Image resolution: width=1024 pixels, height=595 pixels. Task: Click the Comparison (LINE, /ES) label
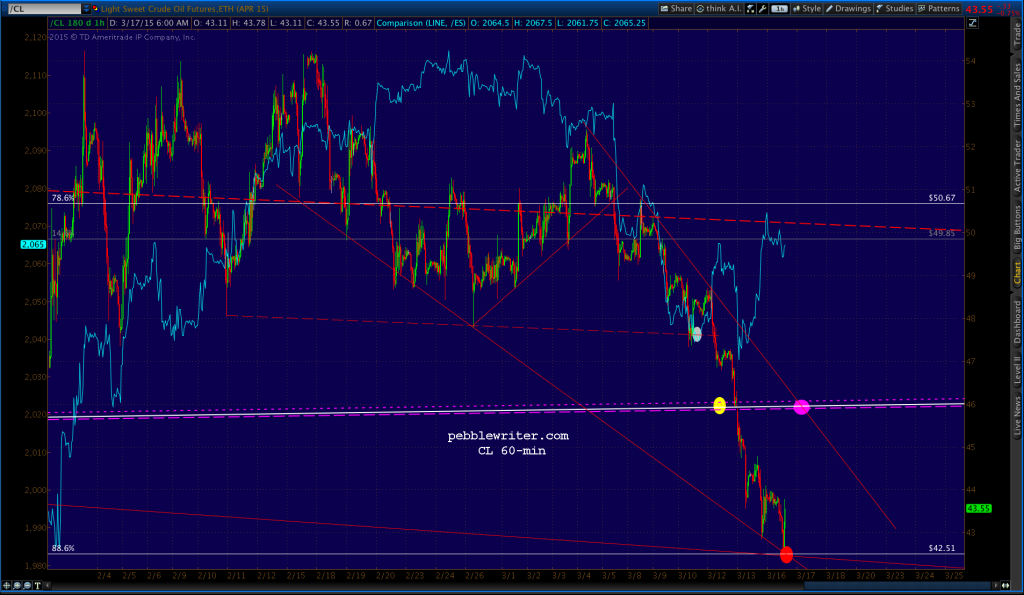421,23
